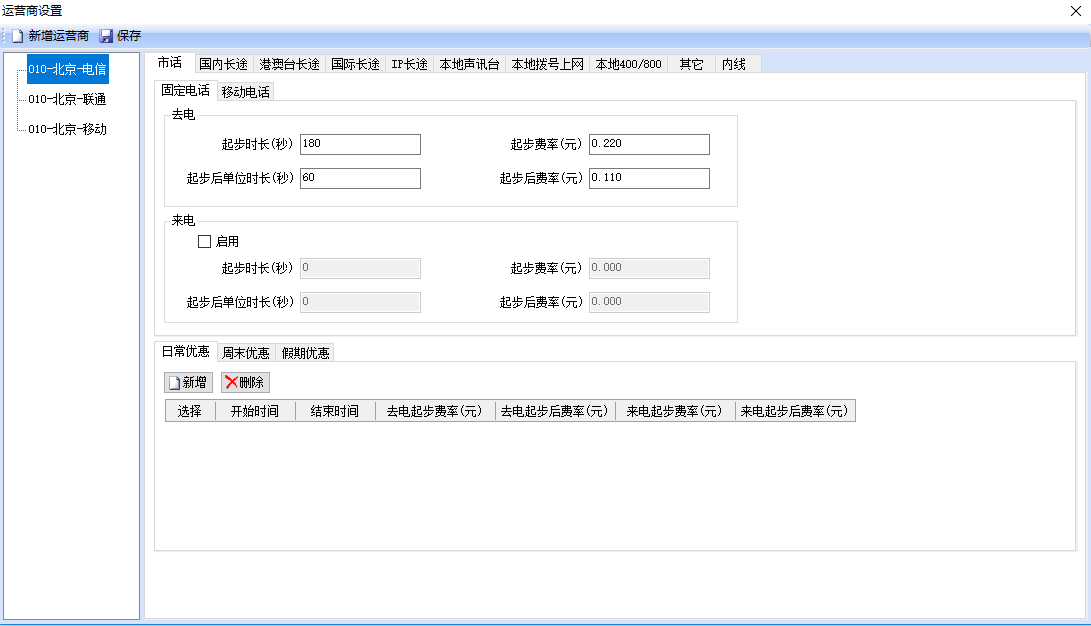The image size is (1091, 626).
Task: Click the red X 删除 button
Action: click(x=245, y=382)
